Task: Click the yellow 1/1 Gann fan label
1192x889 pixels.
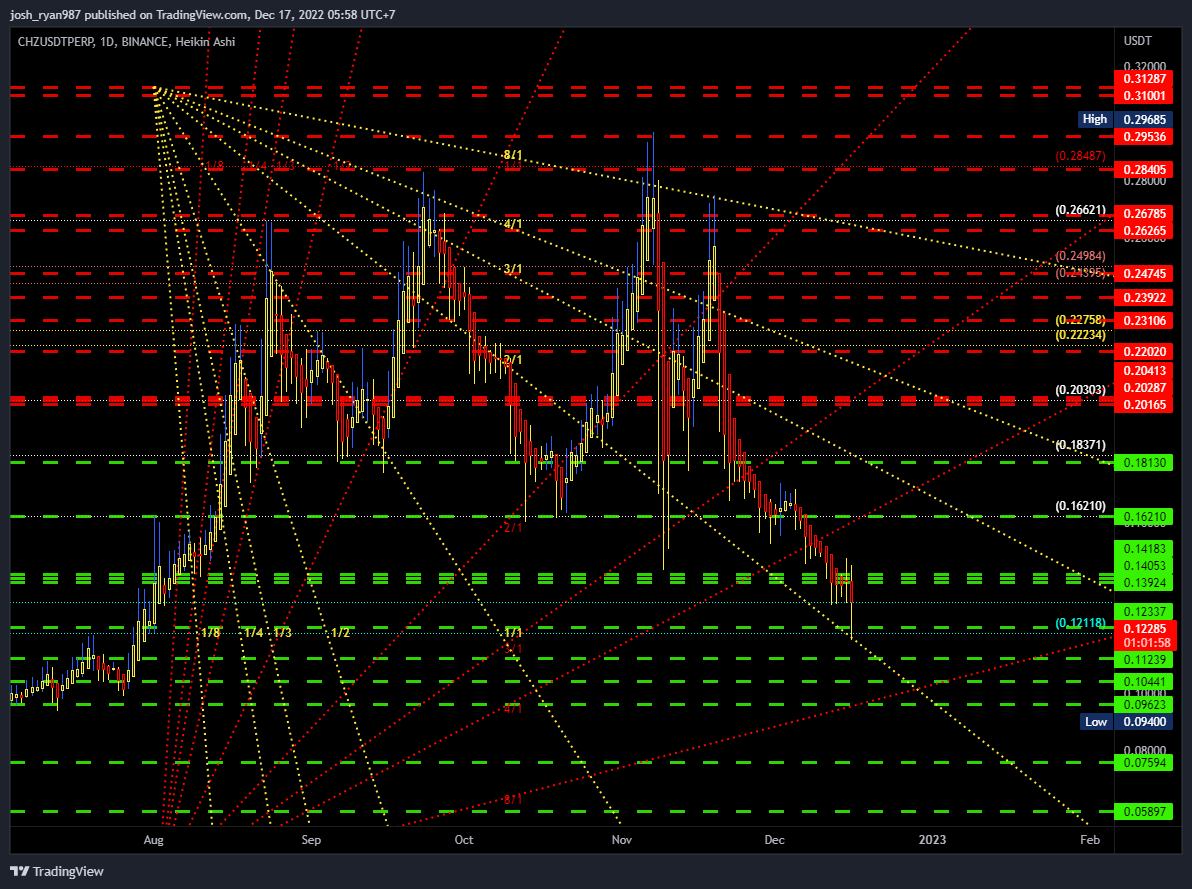Action: click(x=513, y=633)
